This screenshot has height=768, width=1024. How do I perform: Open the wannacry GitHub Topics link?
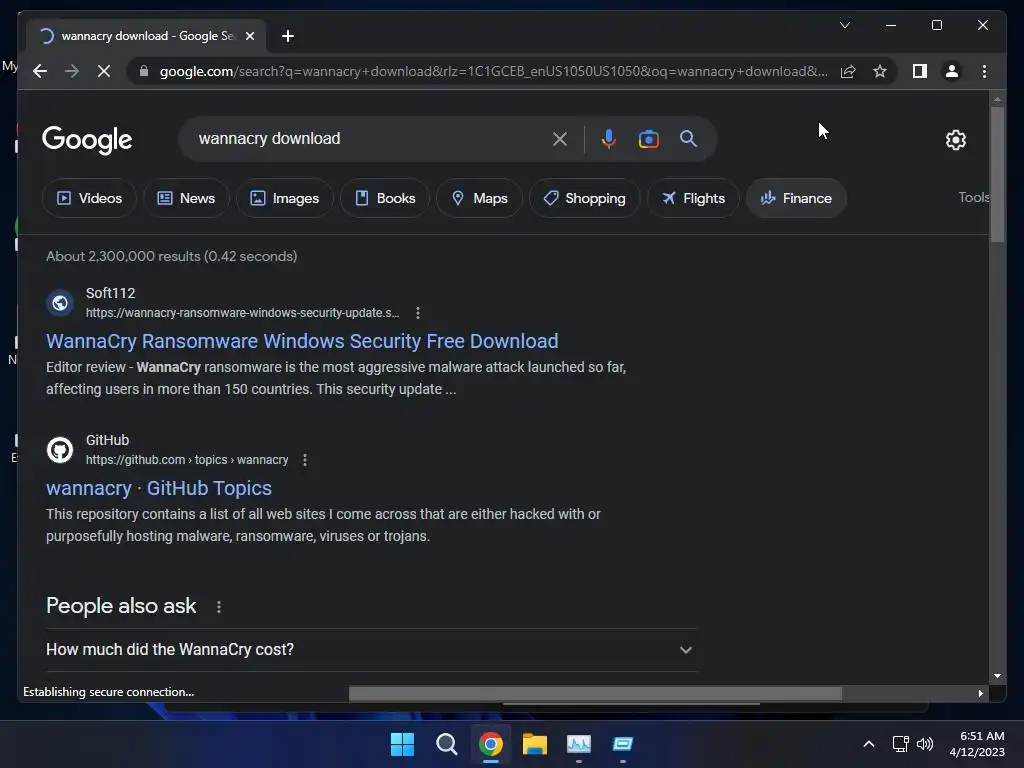pyautogui.click(x=159, y=488)
